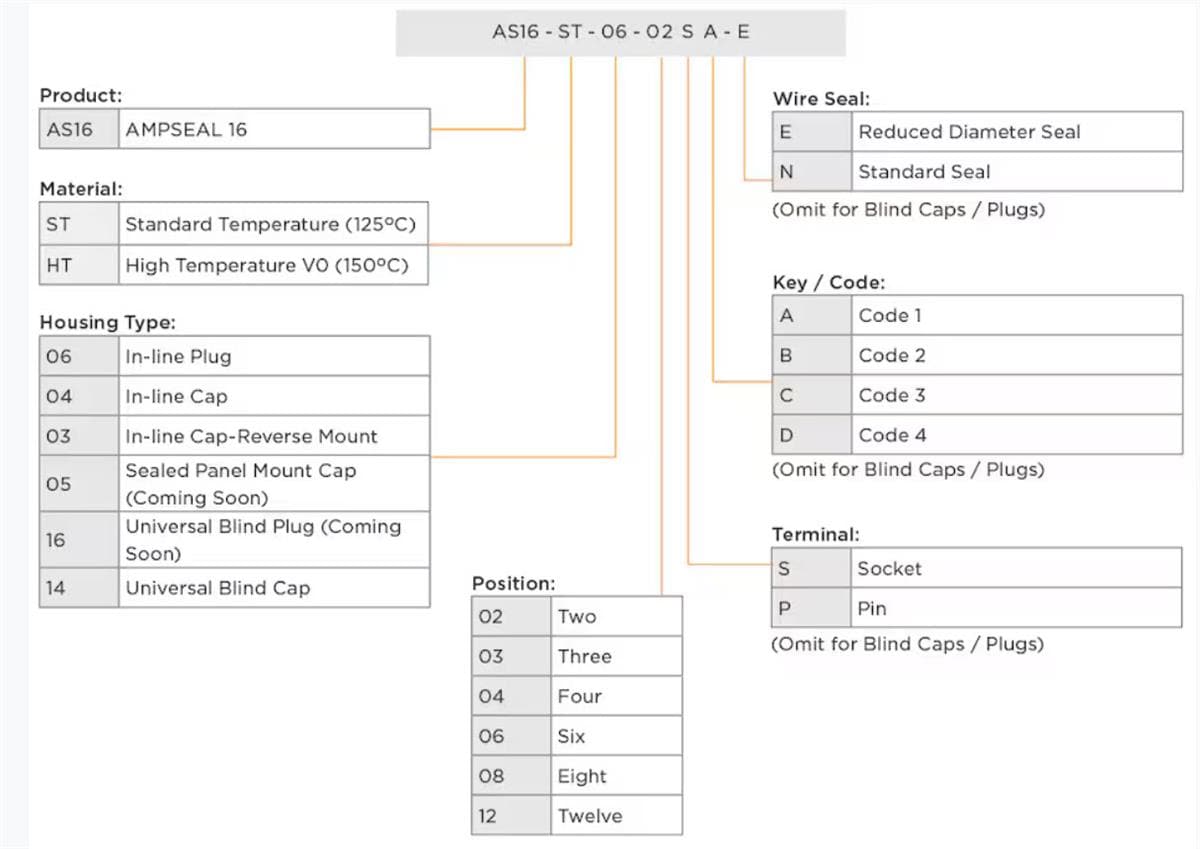Screen dimensions: 1200x849
Task: Click the AMPSEAL 16 product name cell
Action: 274,129
